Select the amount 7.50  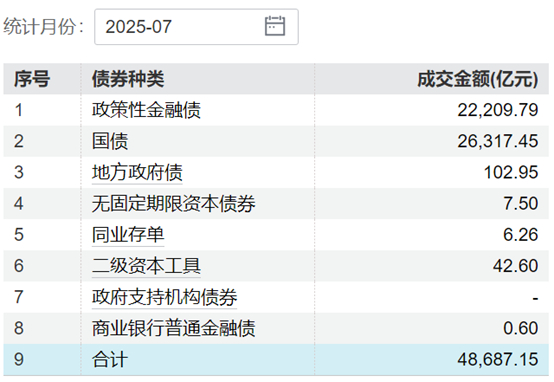coord(521,204)
